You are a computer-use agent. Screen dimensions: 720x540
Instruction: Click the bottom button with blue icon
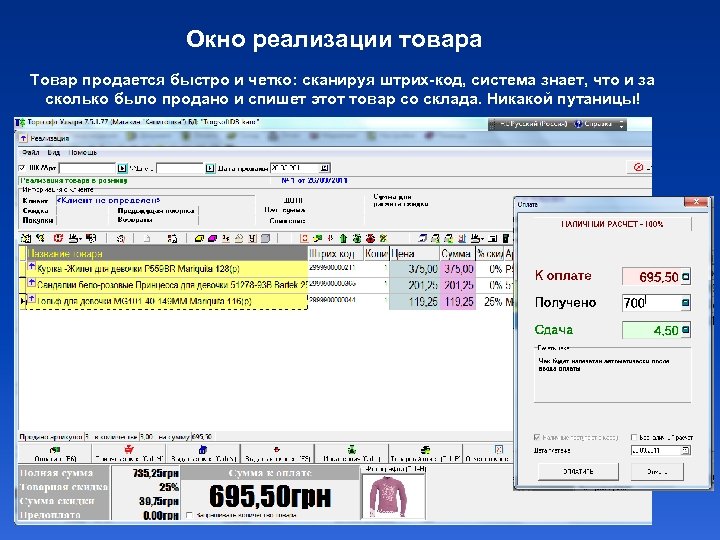coord(203,454)
